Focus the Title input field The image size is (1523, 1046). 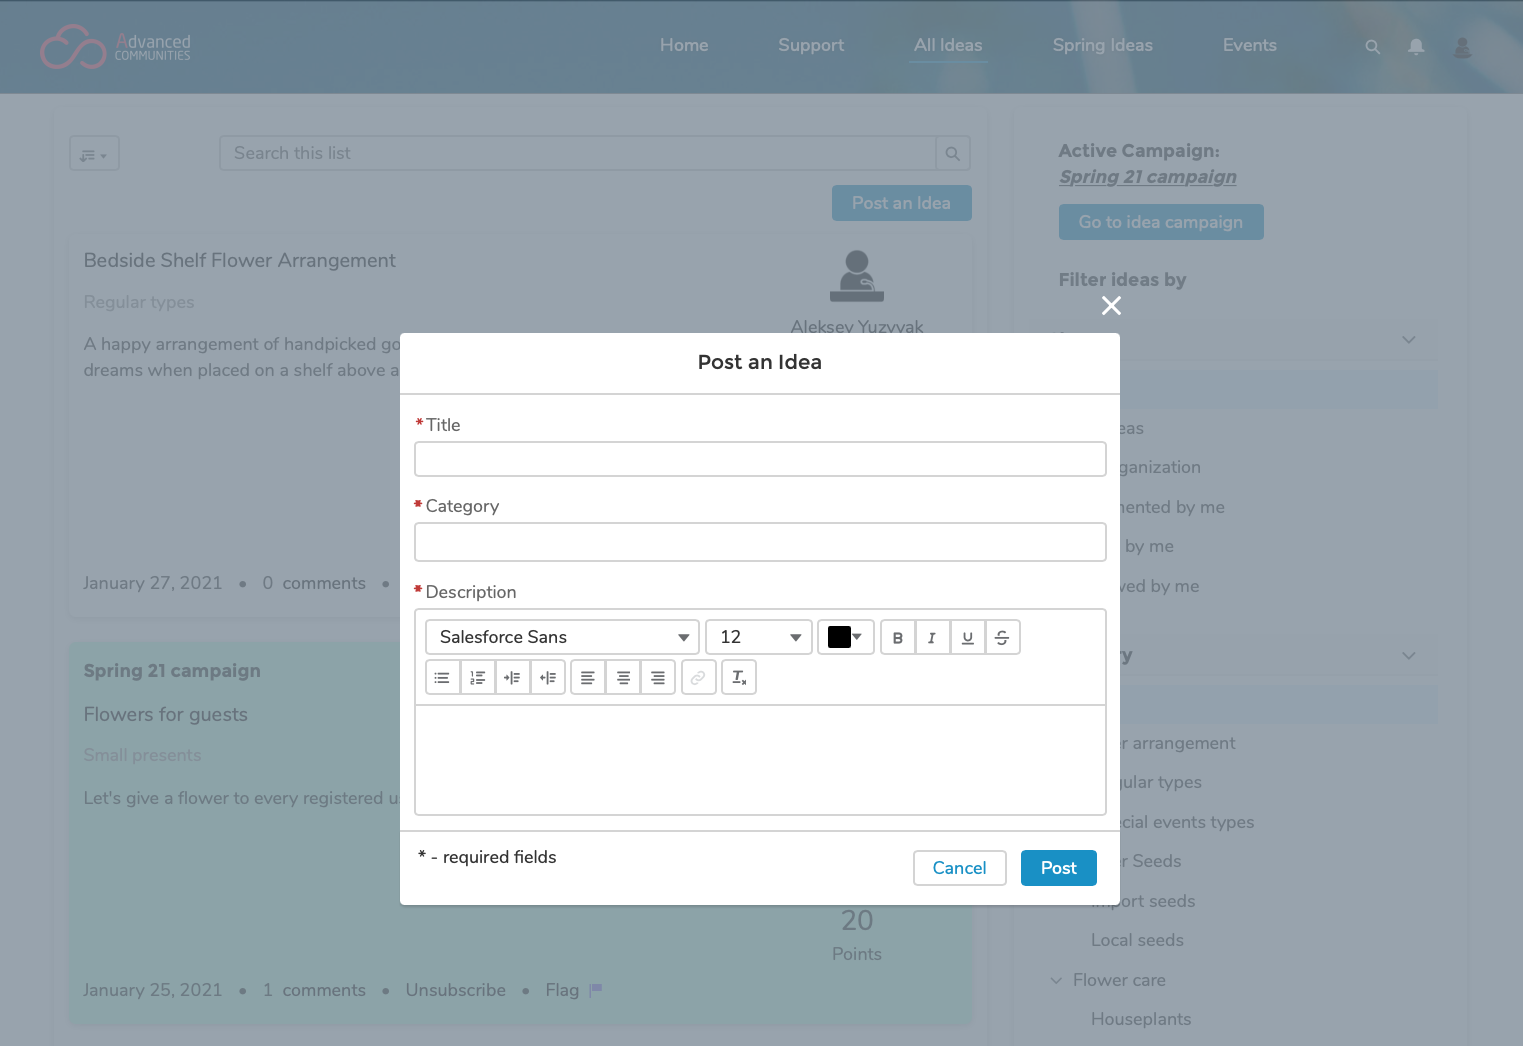(x=760, y=459)
